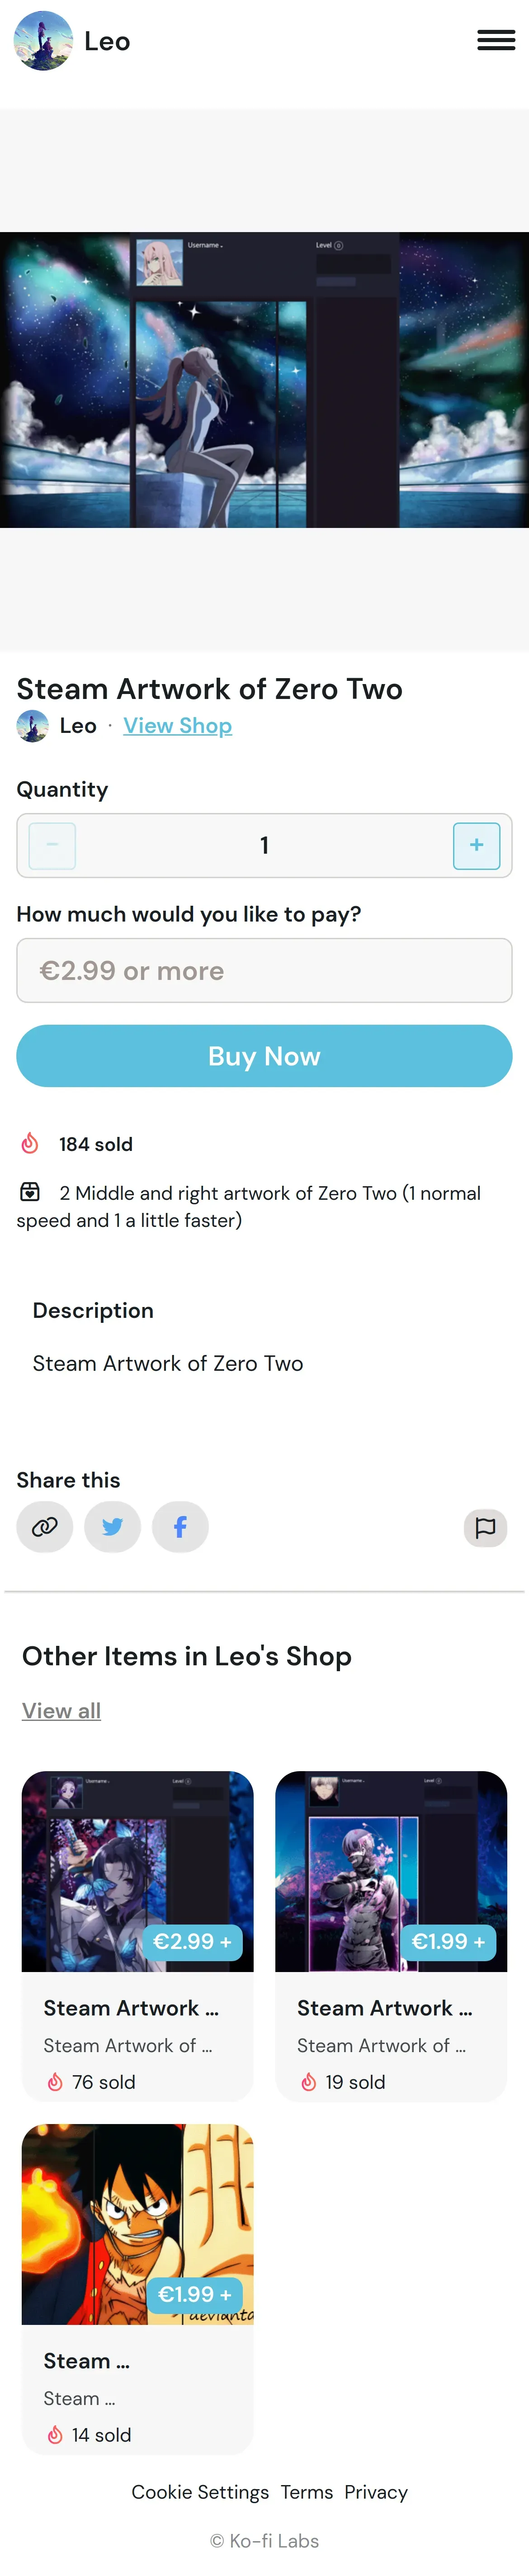This screenshot has height=2576, width=529.
Task: Open Cookie Settings in footer
Action: click(200, 2492)
